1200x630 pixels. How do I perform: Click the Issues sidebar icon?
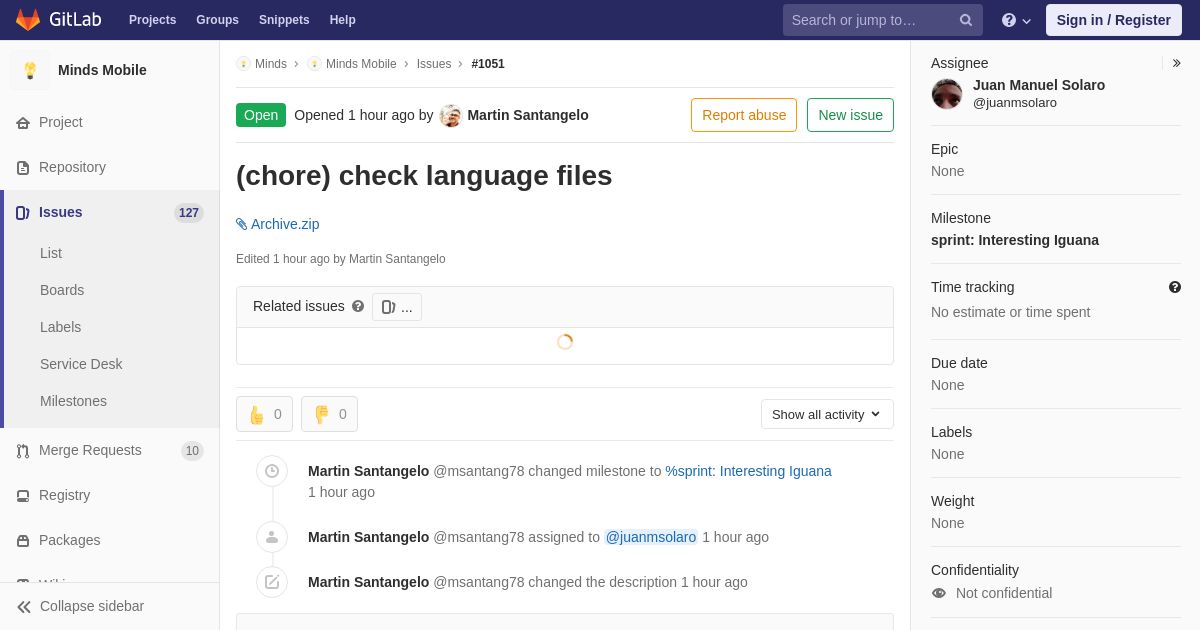coord(23,213)
